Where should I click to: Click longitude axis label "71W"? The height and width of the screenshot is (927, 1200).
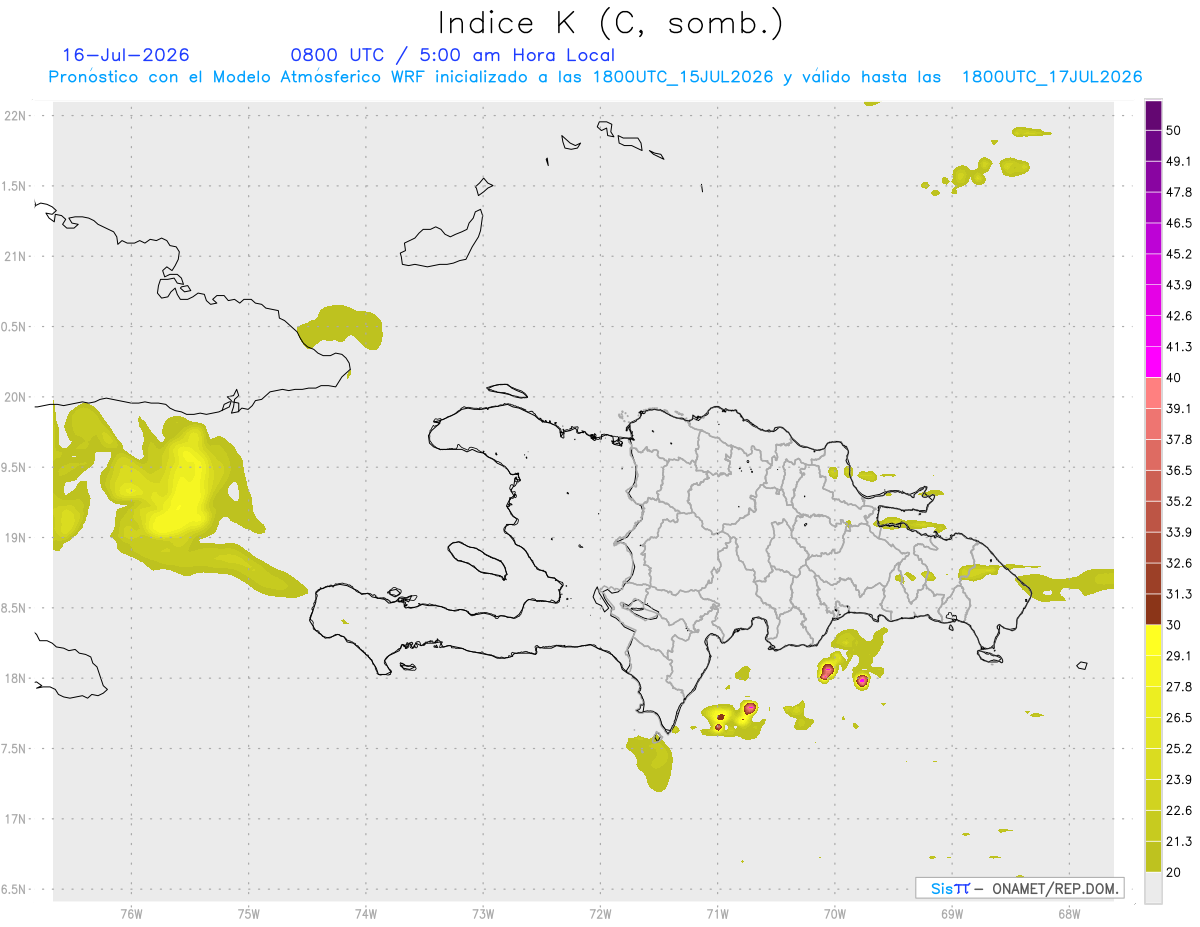717,913
